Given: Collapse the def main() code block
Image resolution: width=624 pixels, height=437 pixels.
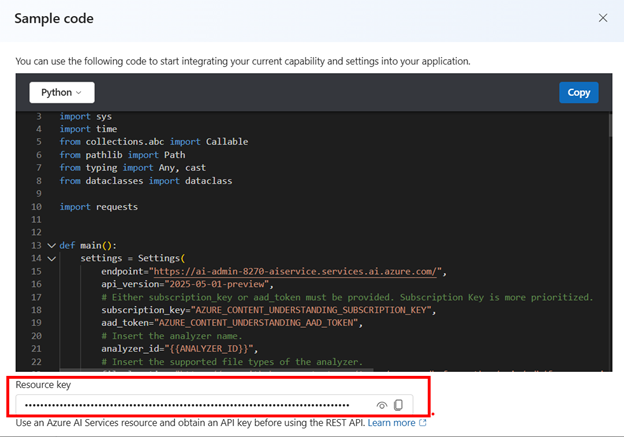Looking at the screenshot, I should [51, 246].
